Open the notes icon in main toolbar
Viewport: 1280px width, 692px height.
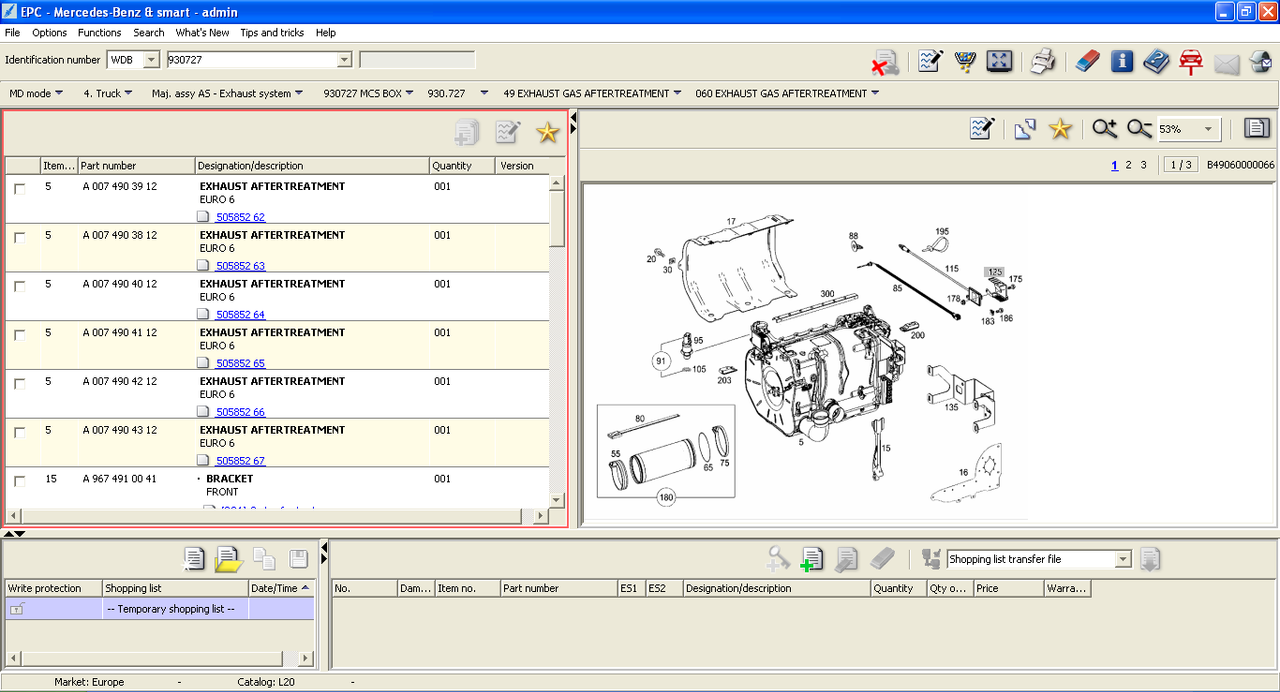(930, 62)
